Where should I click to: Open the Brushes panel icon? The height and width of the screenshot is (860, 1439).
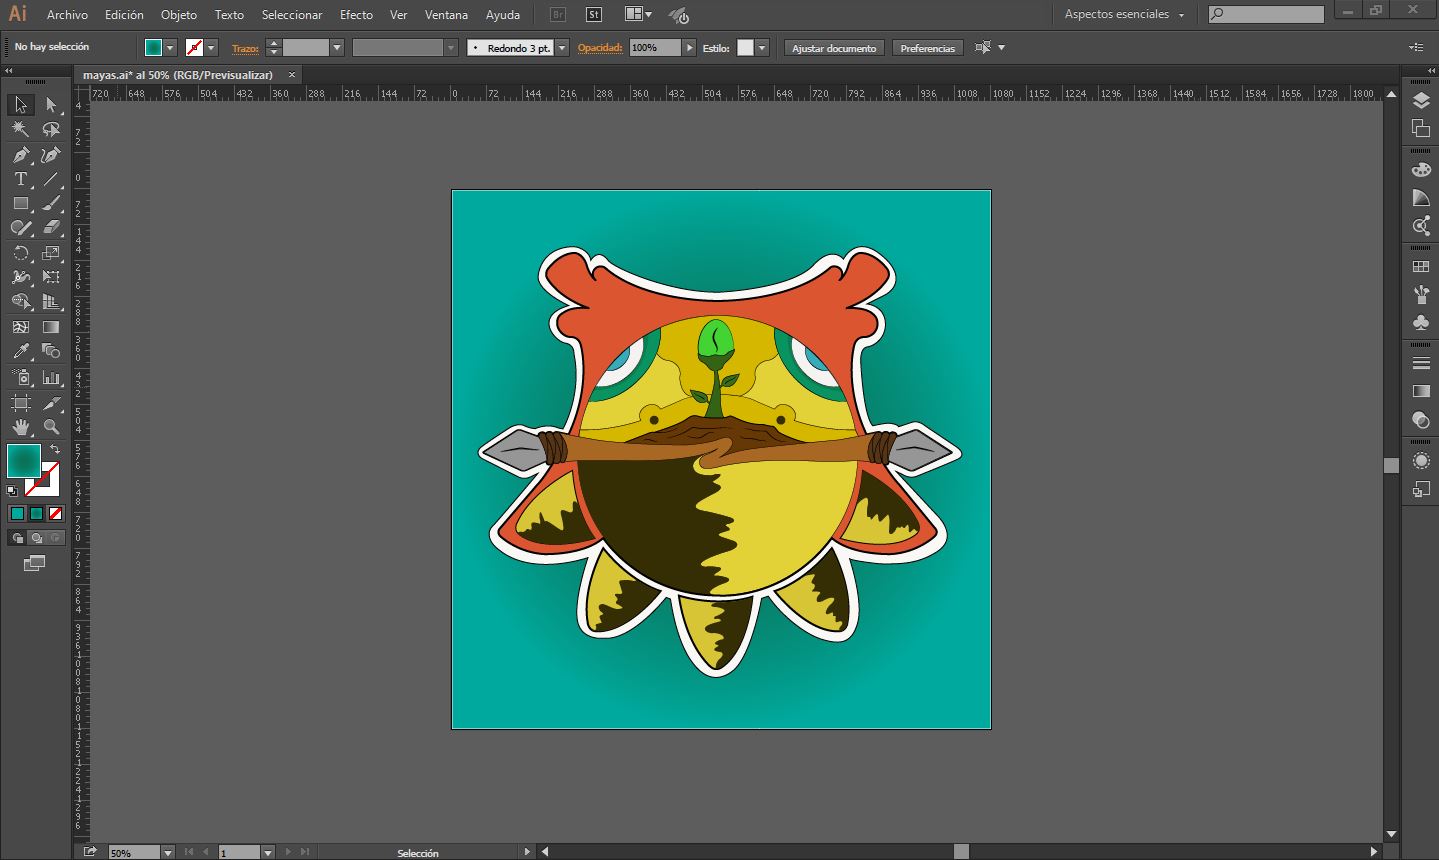tap(1421, 294)
